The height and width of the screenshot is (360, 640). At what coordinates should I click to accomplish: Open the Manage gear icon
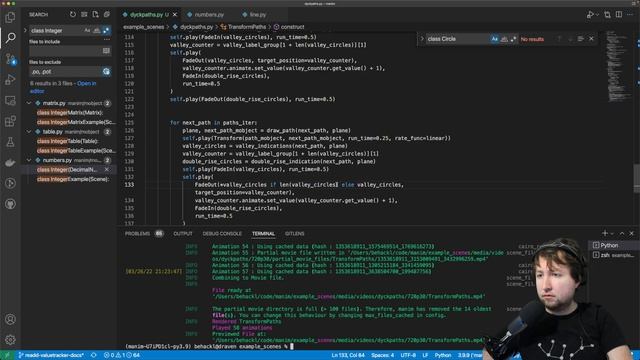pos(10,339)
